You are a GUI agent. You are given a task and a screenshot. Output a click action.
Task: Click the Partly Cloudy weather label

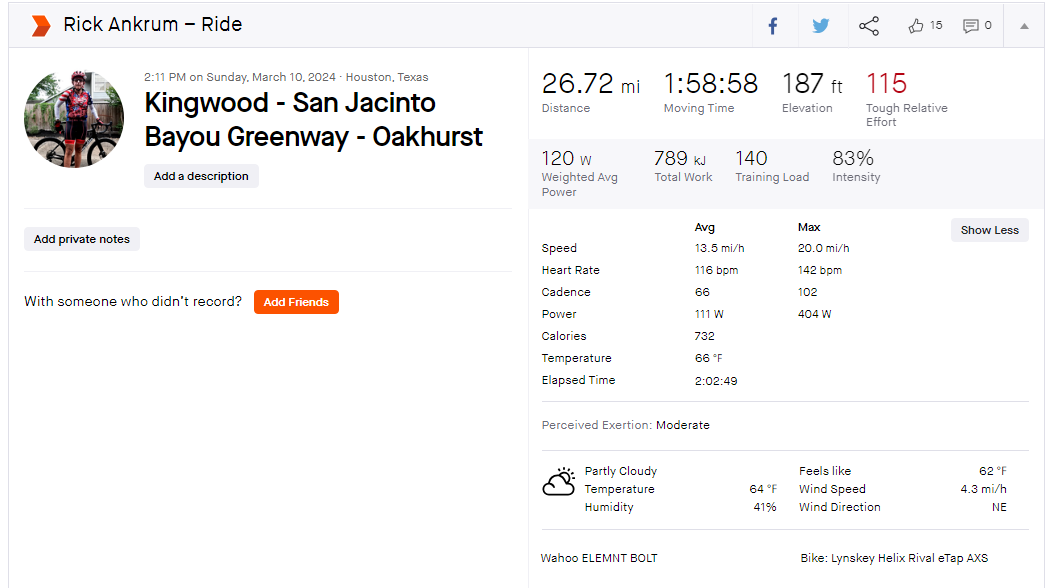coord(621,471)
